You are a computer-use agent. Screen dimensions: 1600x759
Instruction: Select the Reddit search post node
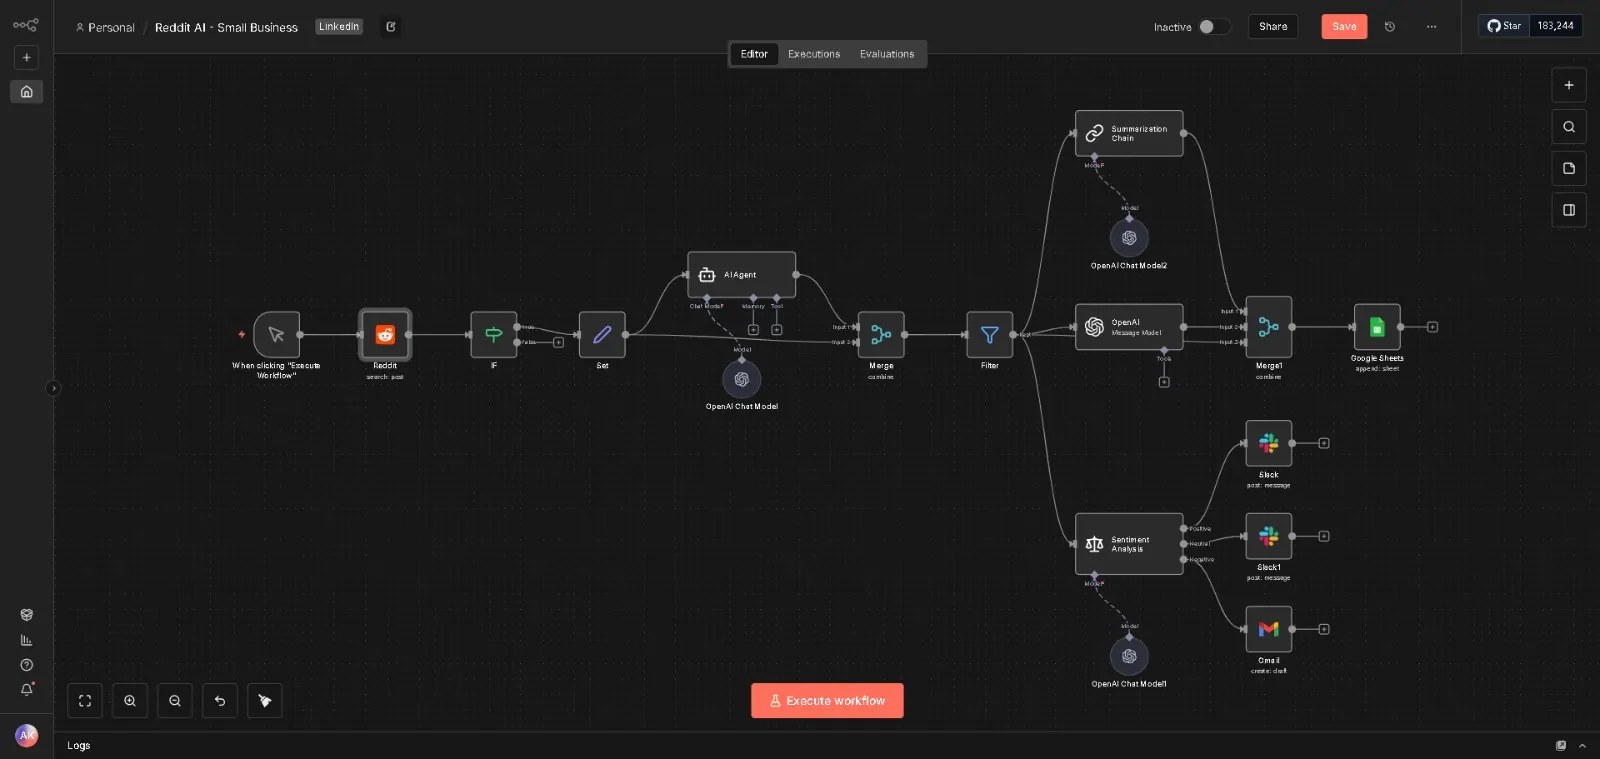[x=385, y=335]
